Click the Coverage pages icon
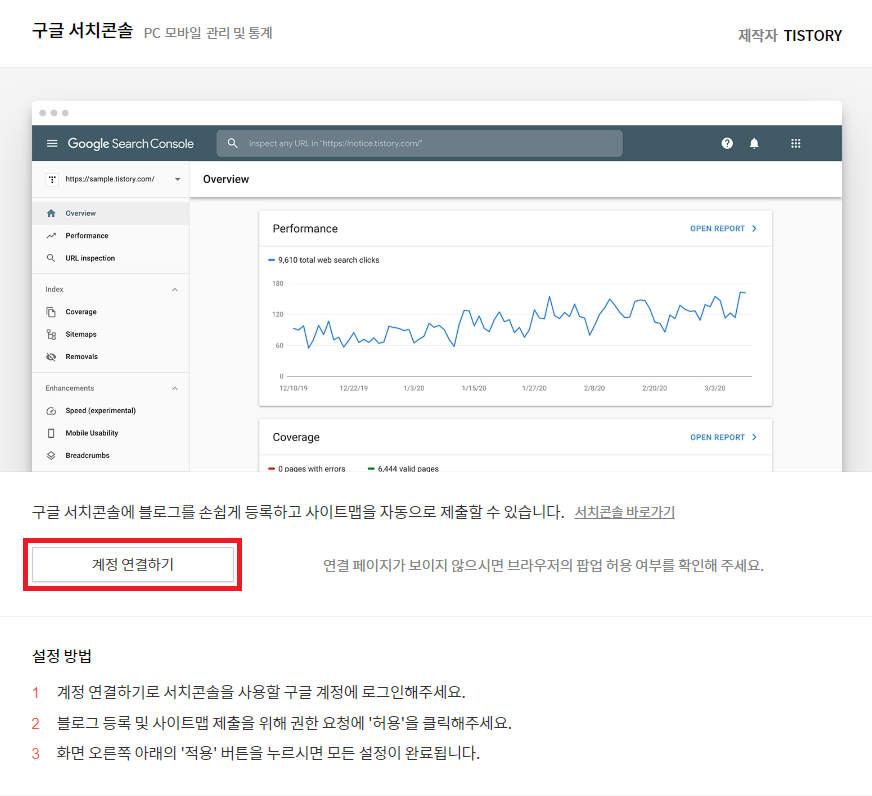The height and width of the screenshot is (796, 872). (51, 312)
